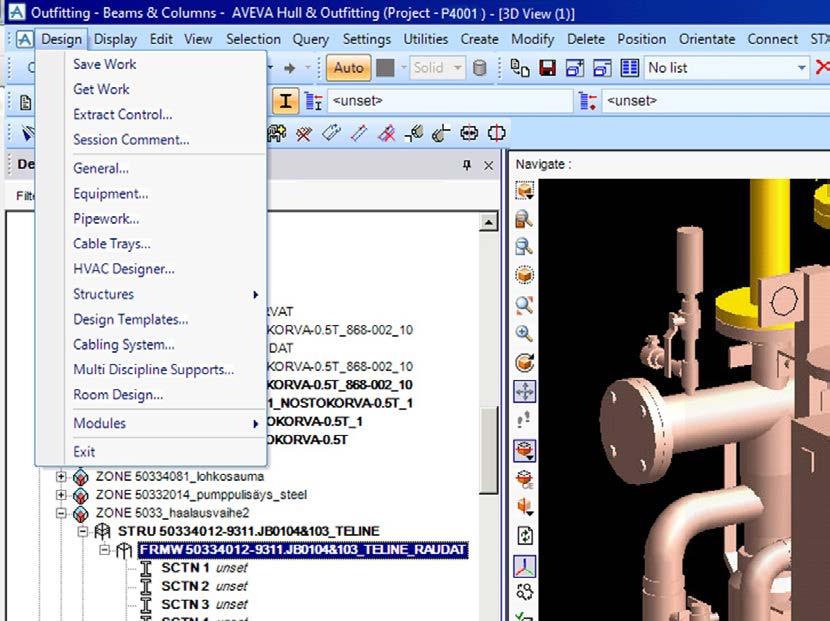
Task: Click the first unset specification field
Action: click(x=450, y=101)
